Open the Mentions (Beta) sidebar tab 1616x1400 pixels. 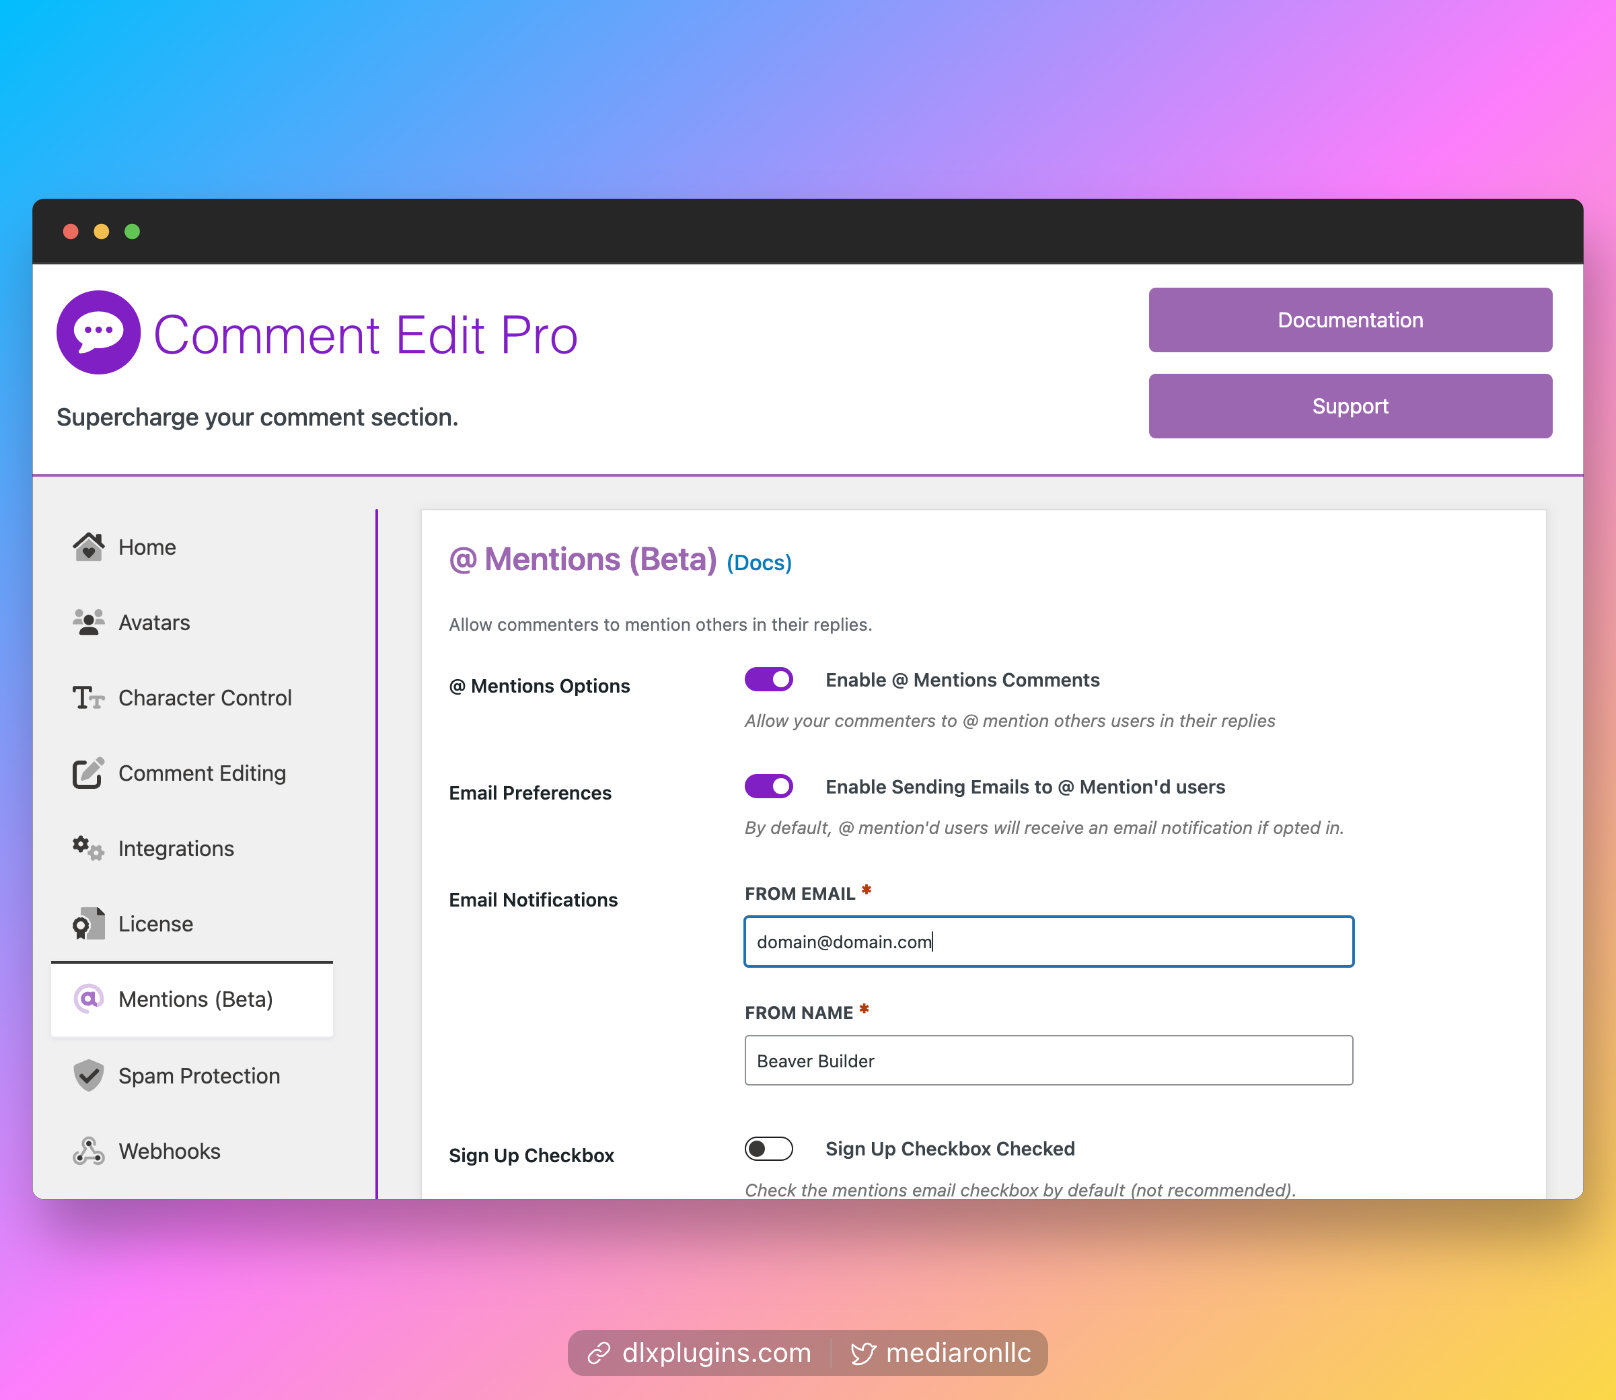pyautogui.click(x=195, y=1000)
